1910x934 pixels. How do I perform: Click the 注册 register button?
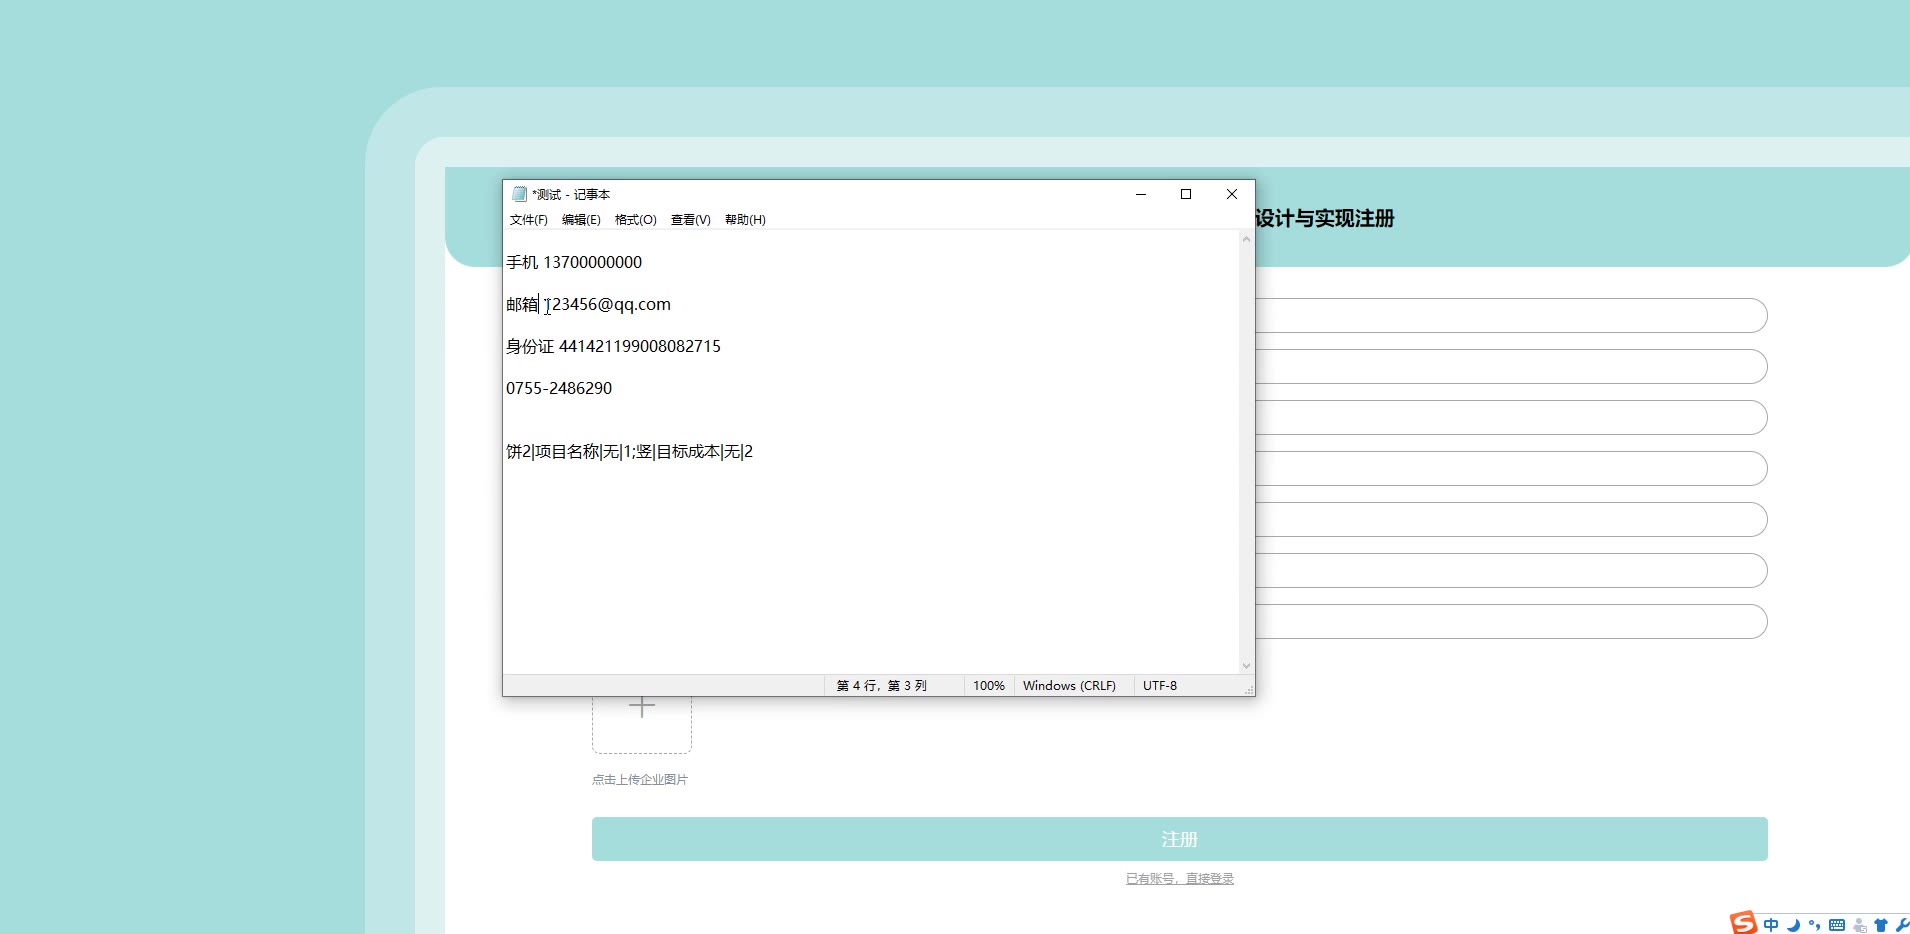(1180, 839)
